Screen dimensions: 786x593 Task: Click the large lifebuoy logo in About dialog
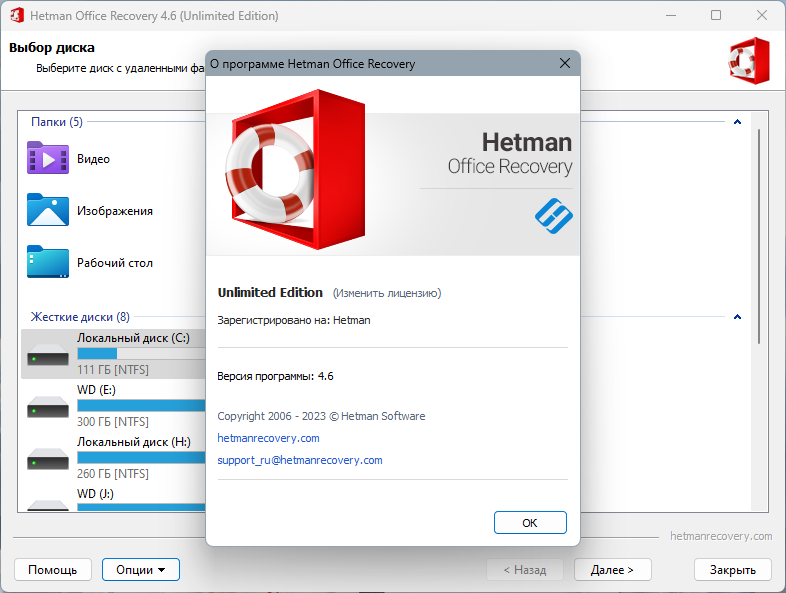[x=295, y=169]
